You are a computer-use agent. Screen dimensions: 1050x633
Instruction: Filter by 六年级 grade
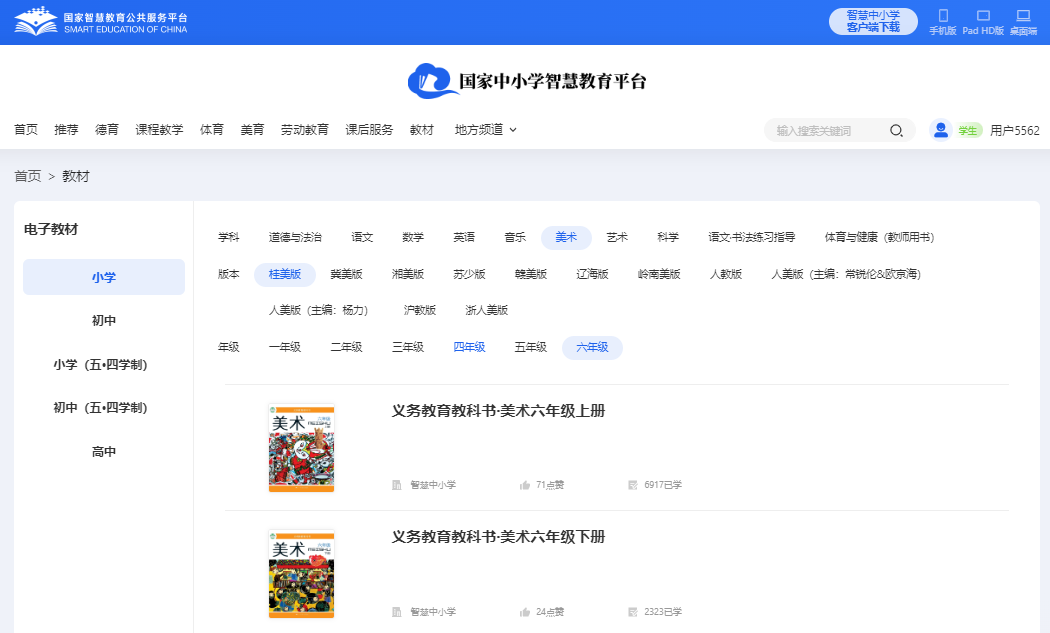click(x=593, y=348)
